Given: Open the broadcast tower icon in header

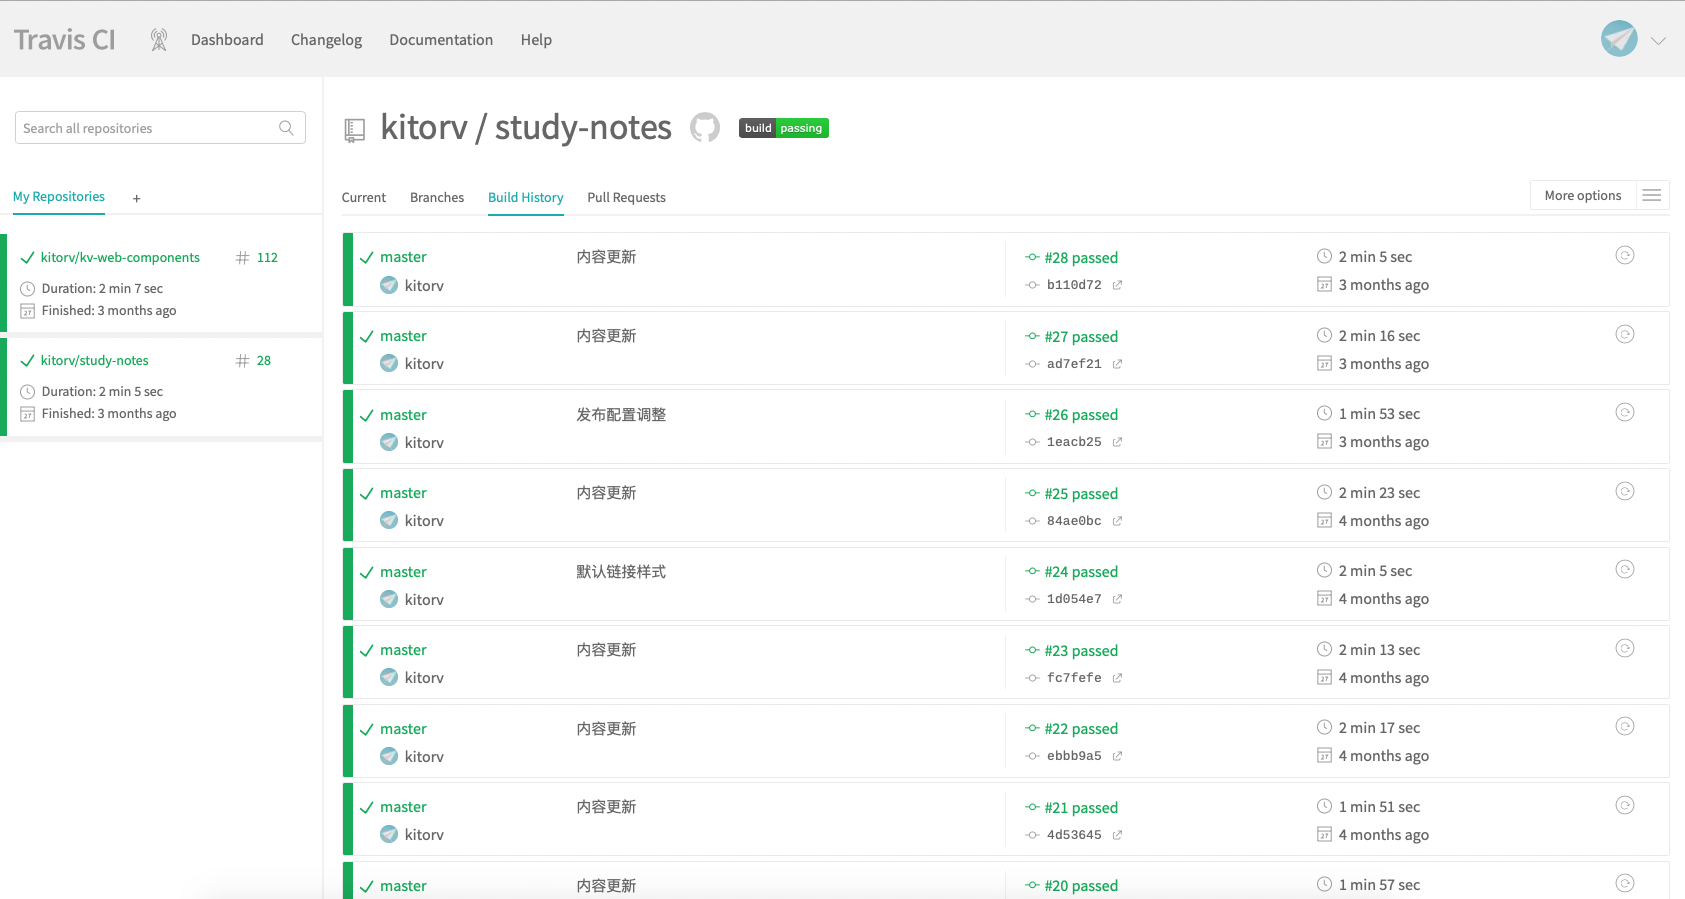Looking at the screenshot, I should (x=158, y=40).
